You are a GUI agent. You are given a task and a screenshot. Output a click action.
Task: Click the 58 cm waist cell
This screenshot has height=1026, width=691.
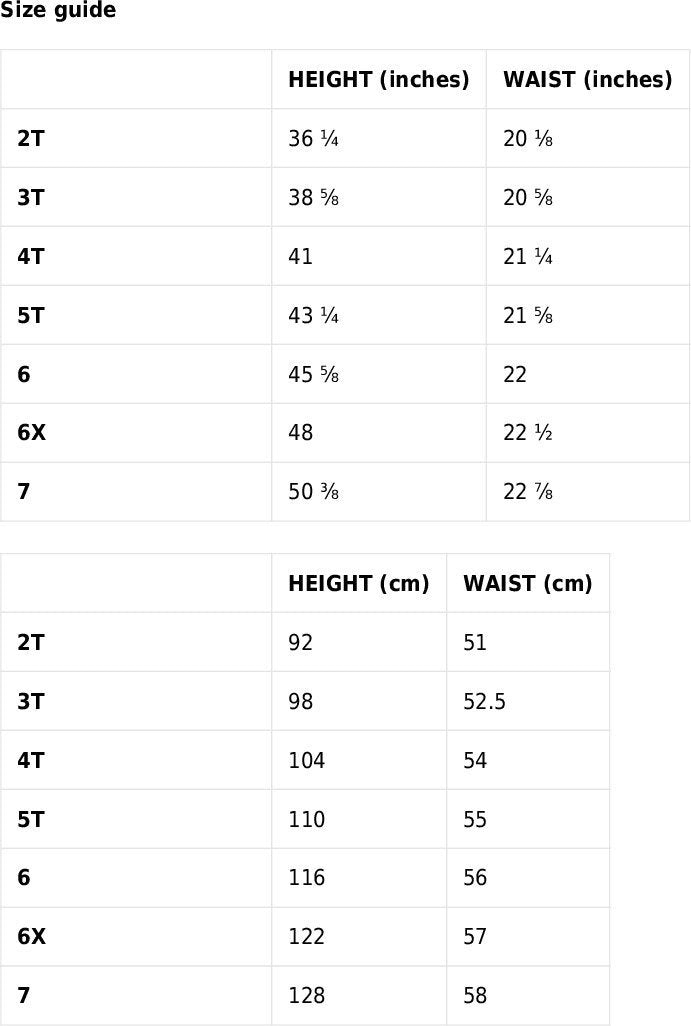click(475, 996)
